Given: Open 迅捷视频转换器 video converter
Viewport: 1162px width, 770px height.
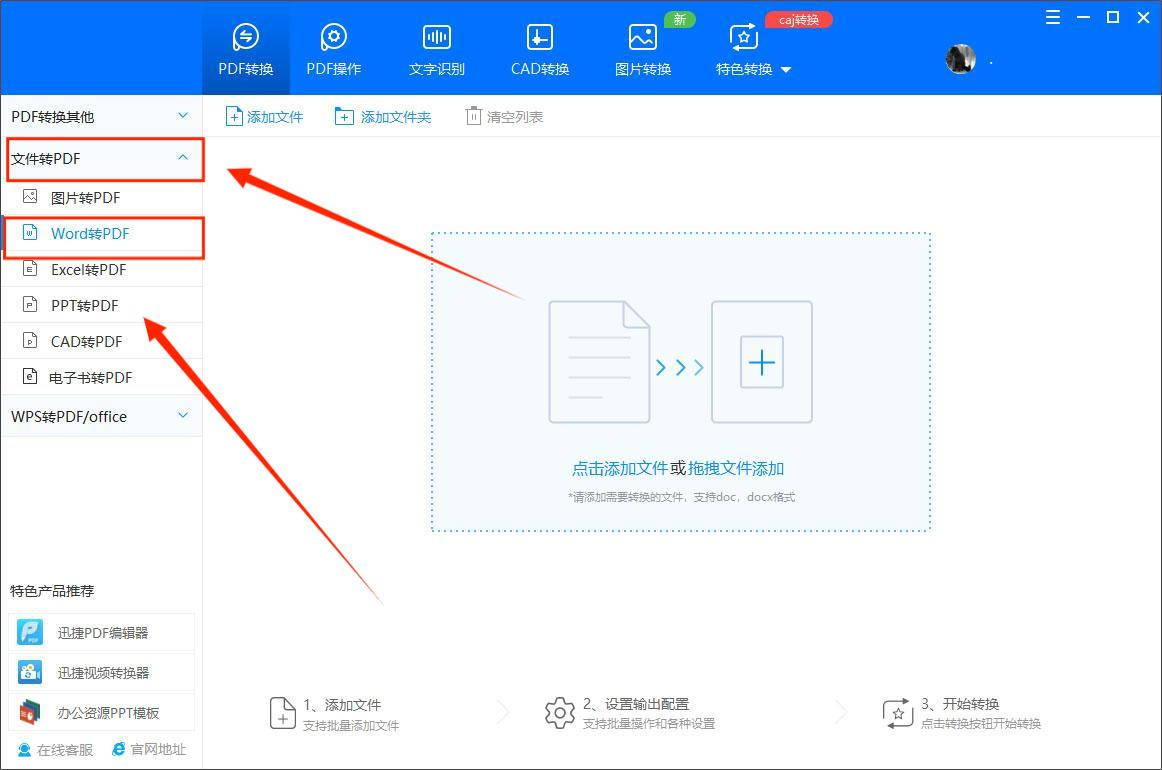Looking at the screenshot, I should click(x=101, y=671).
